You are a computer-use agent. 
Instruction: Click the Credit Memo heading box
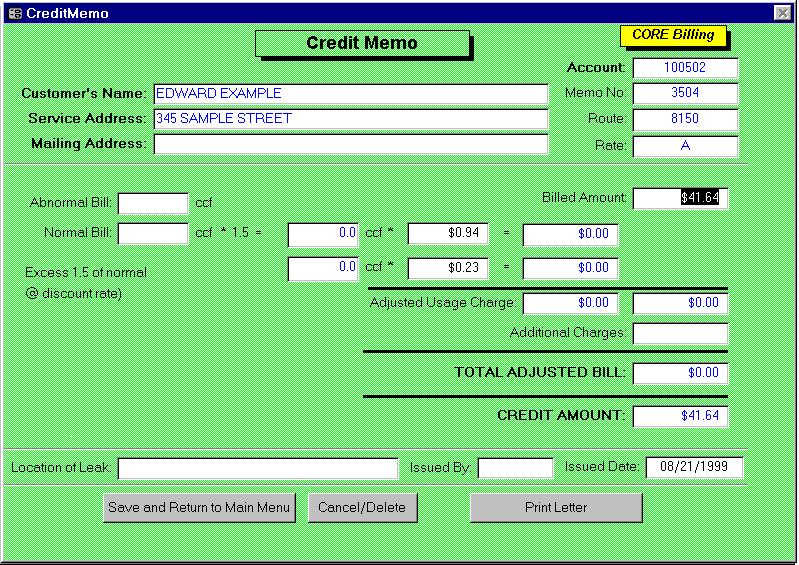tap(362, 43)
